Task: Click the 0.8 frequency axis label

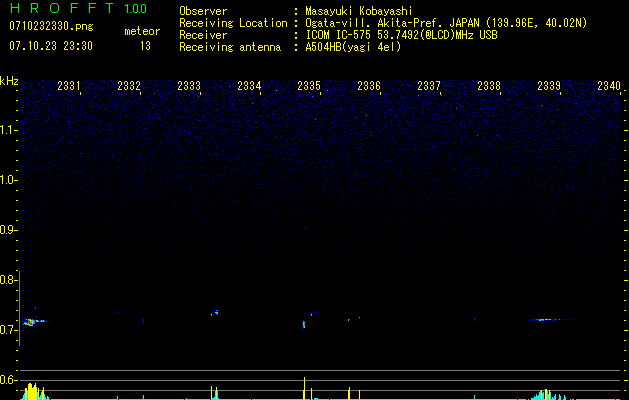Action: [8, 280]
